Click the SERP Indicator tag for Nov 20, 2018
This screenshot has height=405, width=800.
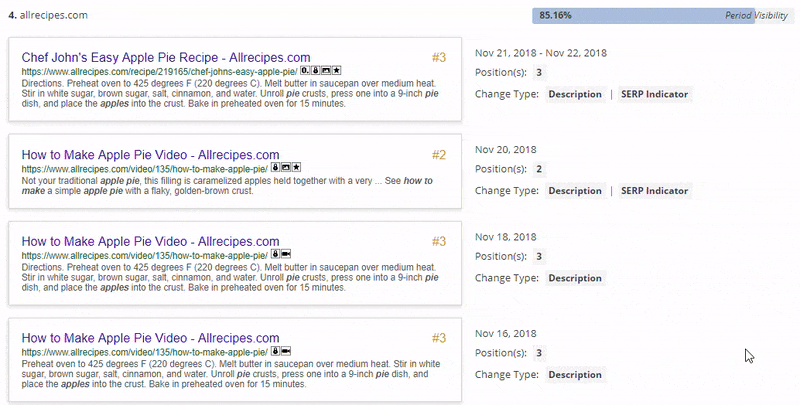click(655, 190)
